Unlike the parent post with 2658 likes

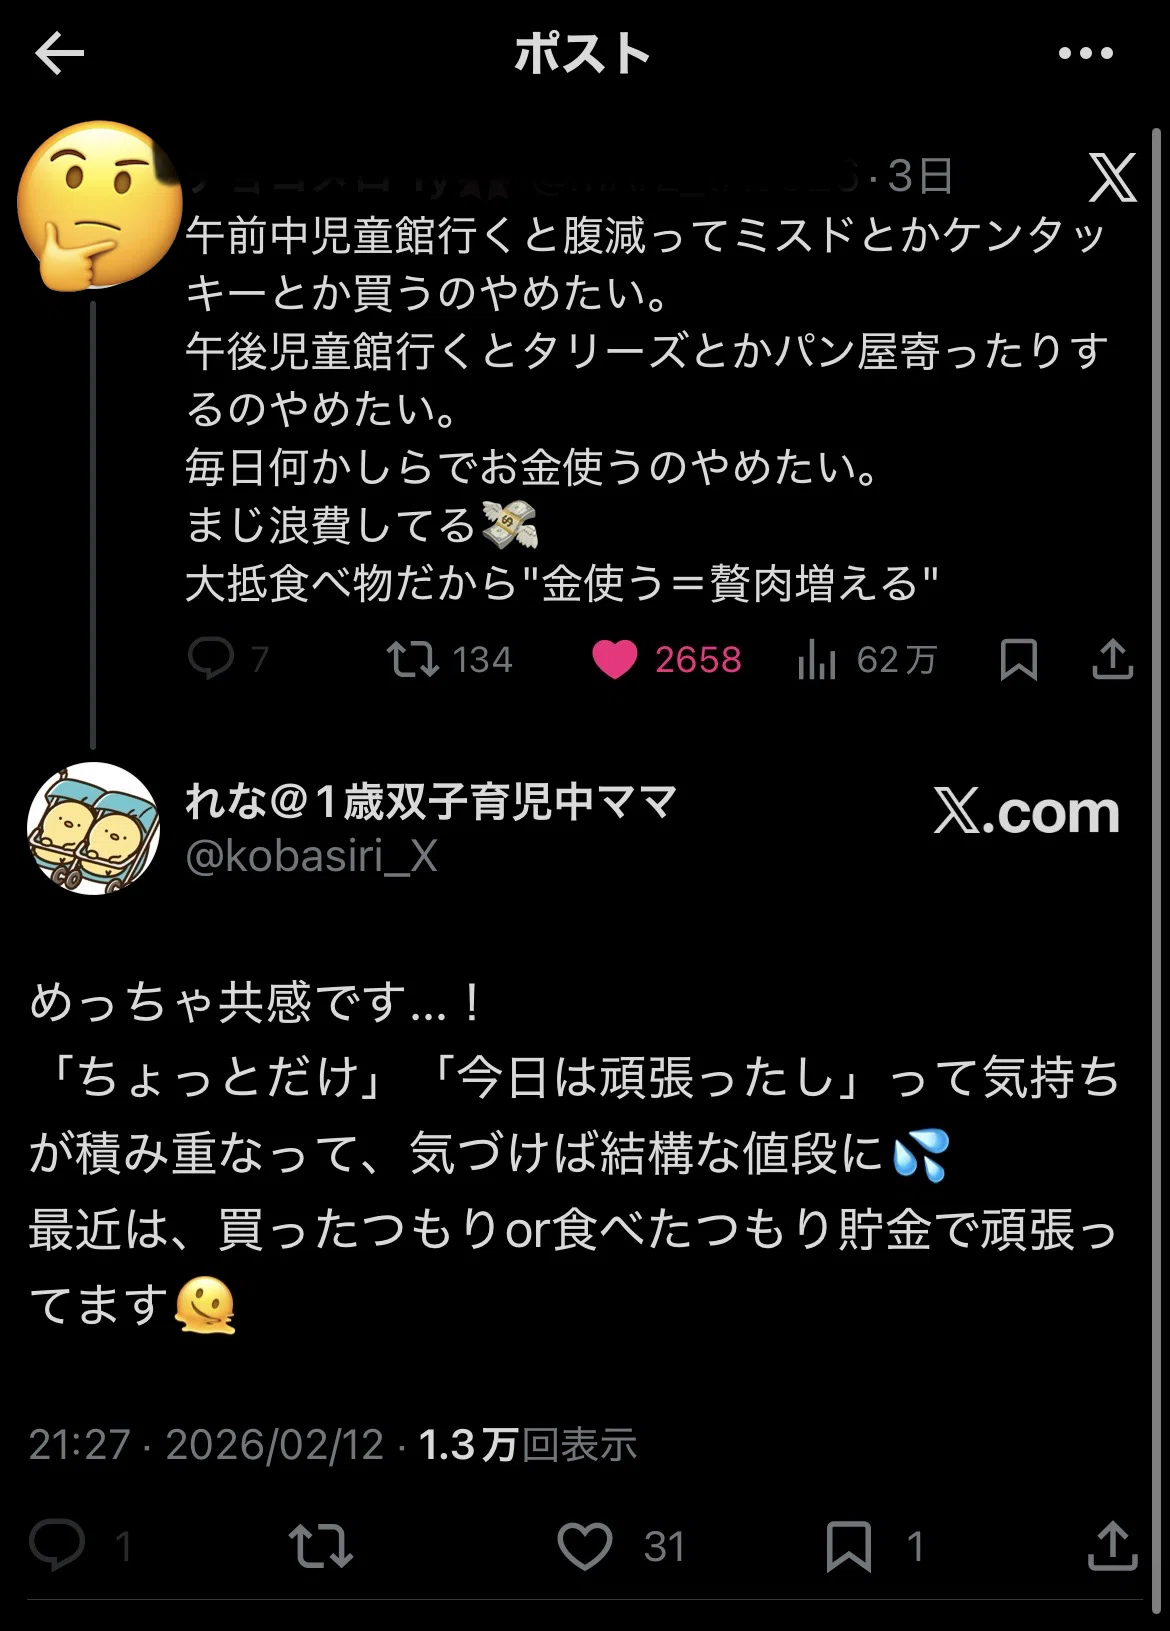click(x=615, y=659)
